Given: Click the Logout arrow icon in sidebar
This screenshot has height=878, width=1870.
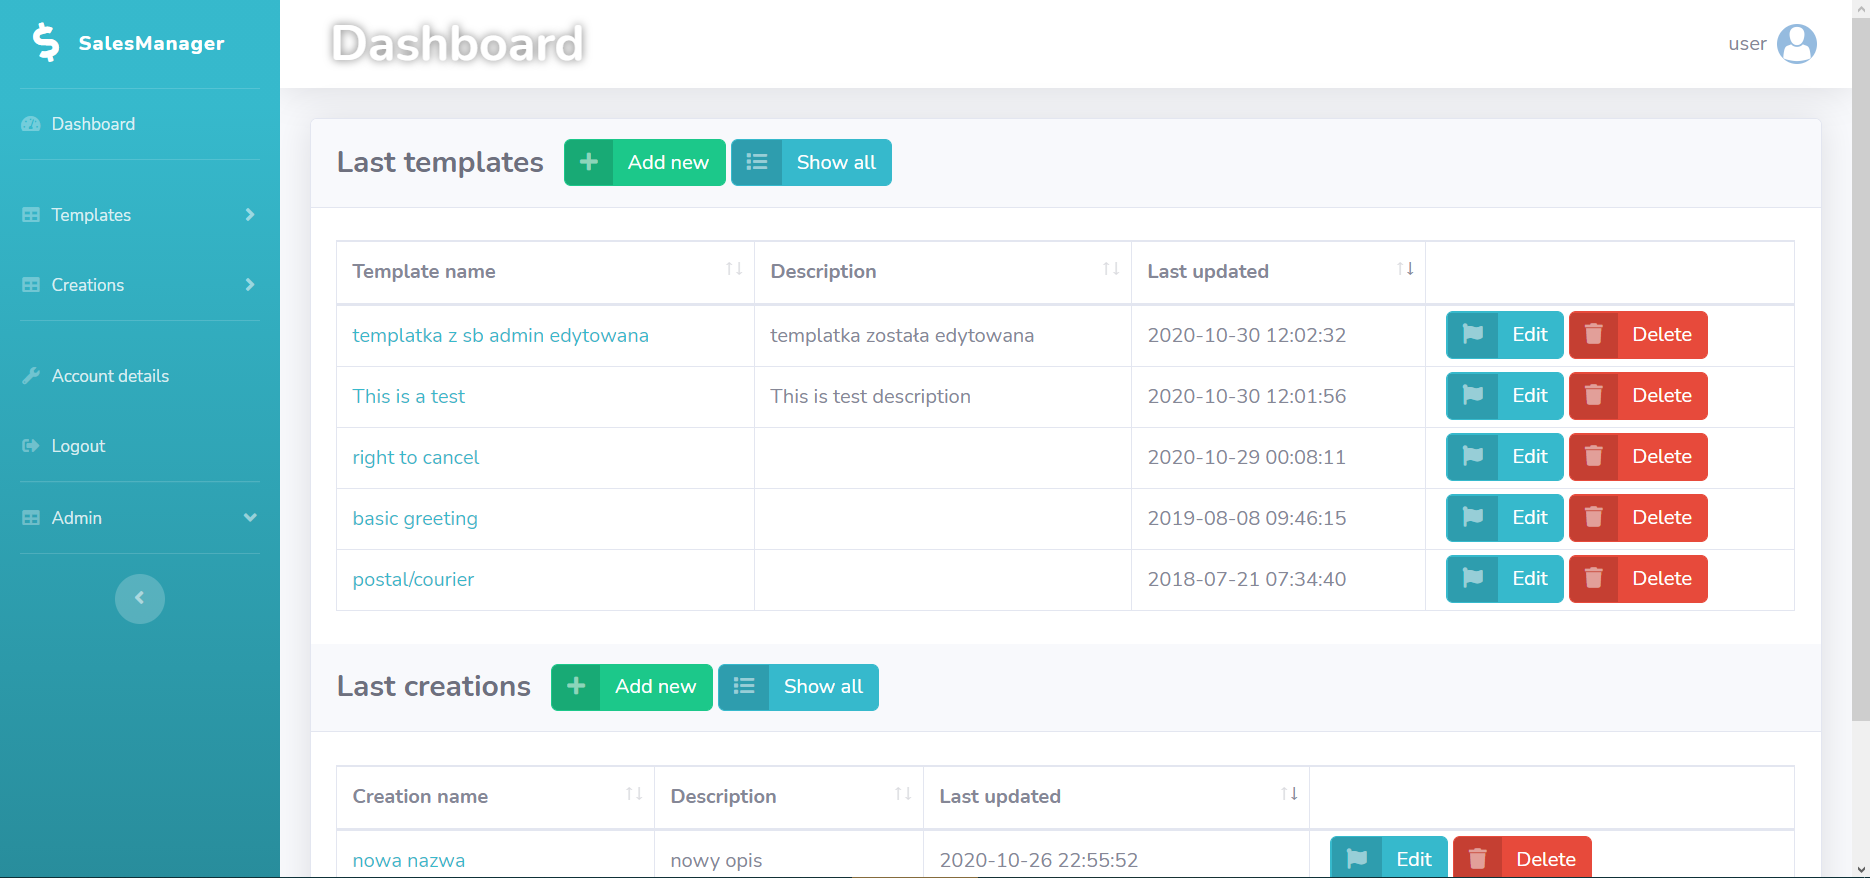Looking at the screenshot, I should 31,446.
